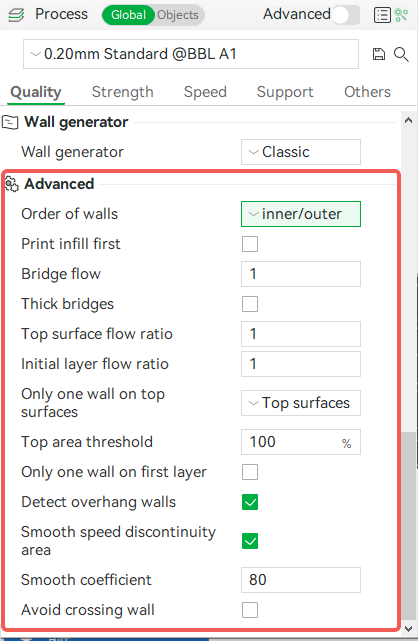The width and height of the screenshot is (418, 641).
Task: Open the Order of walls dropdown
Action: coord(301,214)
